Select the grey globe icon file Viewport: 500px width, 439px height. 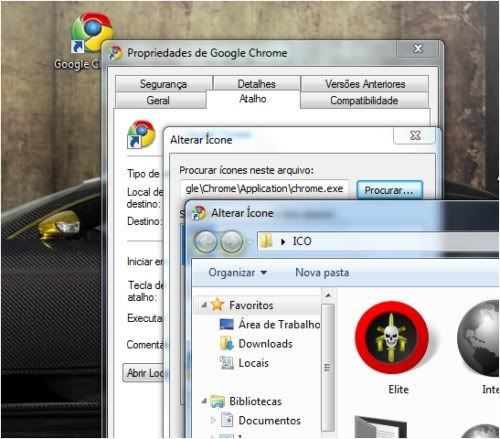click(x=478, y=337)
